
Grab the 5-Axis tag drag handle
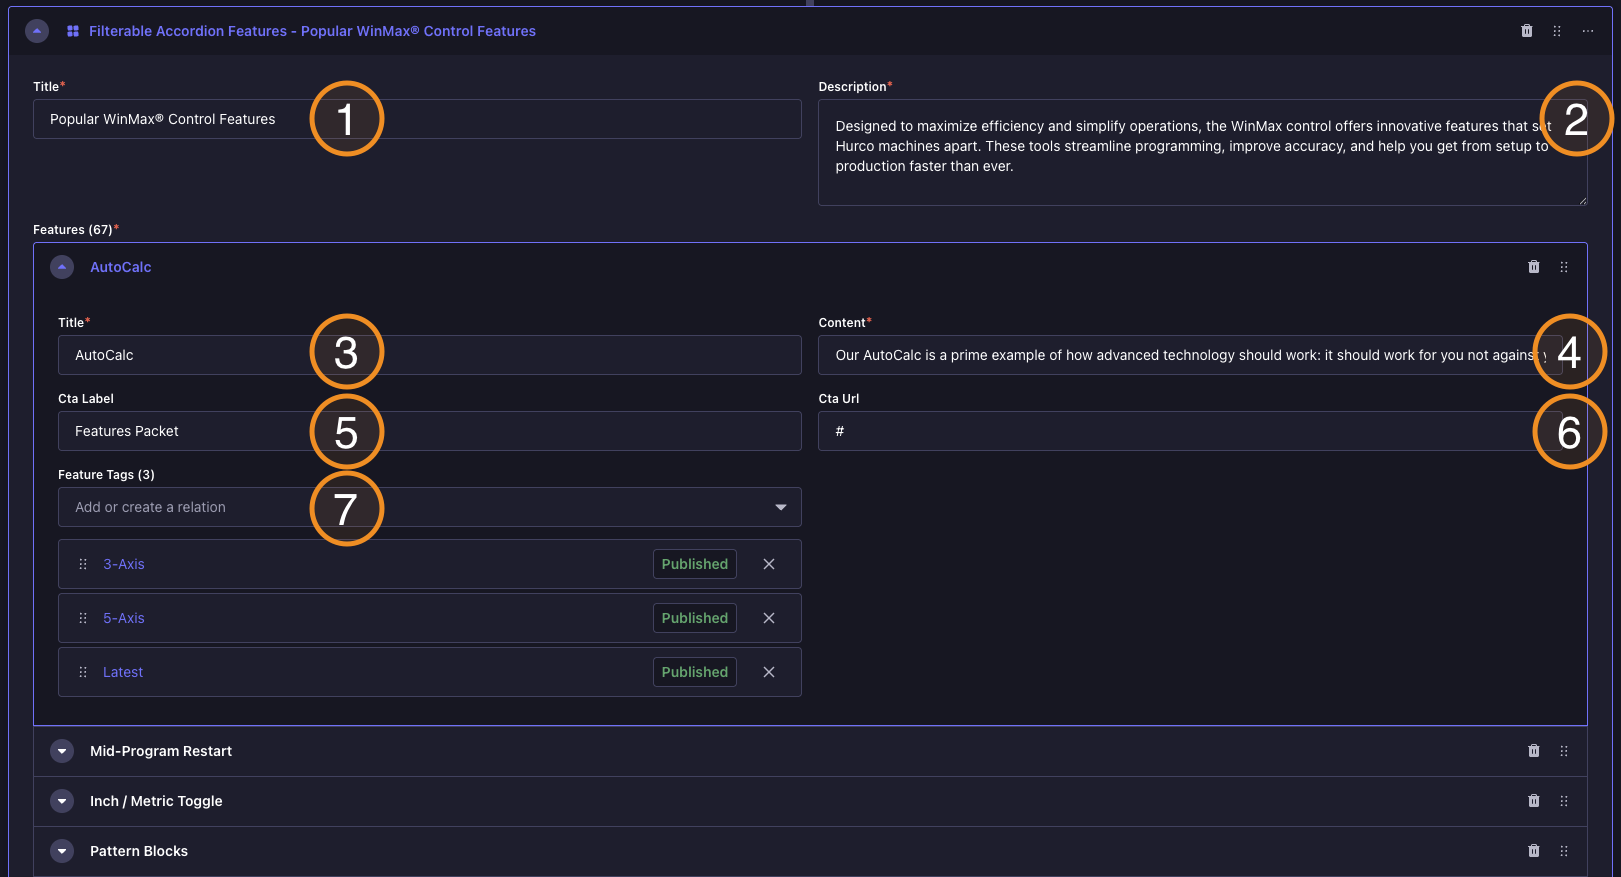pyautogui.click(x=83, y=618)
